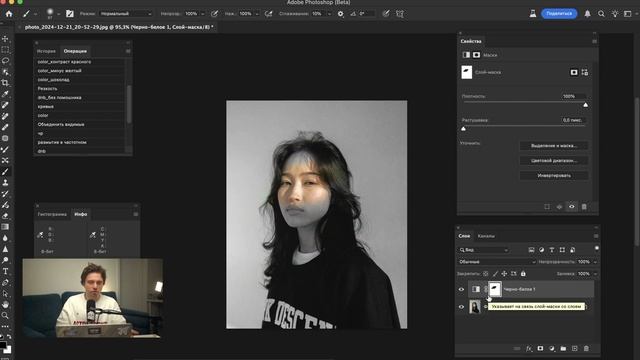Switch to the Операции tab
640x360 pixels.
75,51
